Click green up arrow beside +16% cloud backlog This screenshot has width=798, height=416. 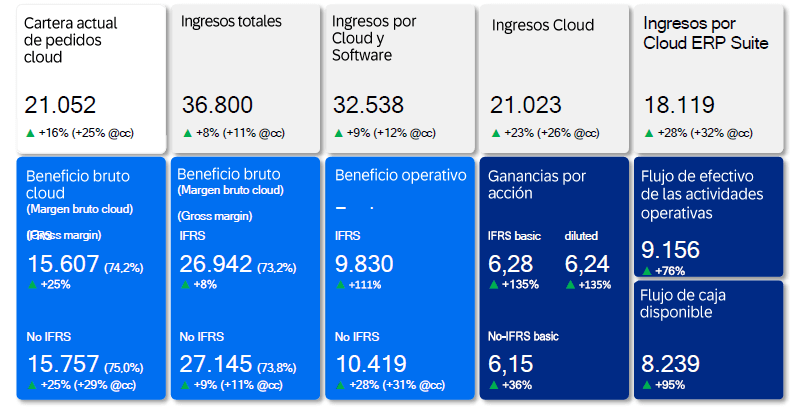pyautogui.click(x=30, y=132)
